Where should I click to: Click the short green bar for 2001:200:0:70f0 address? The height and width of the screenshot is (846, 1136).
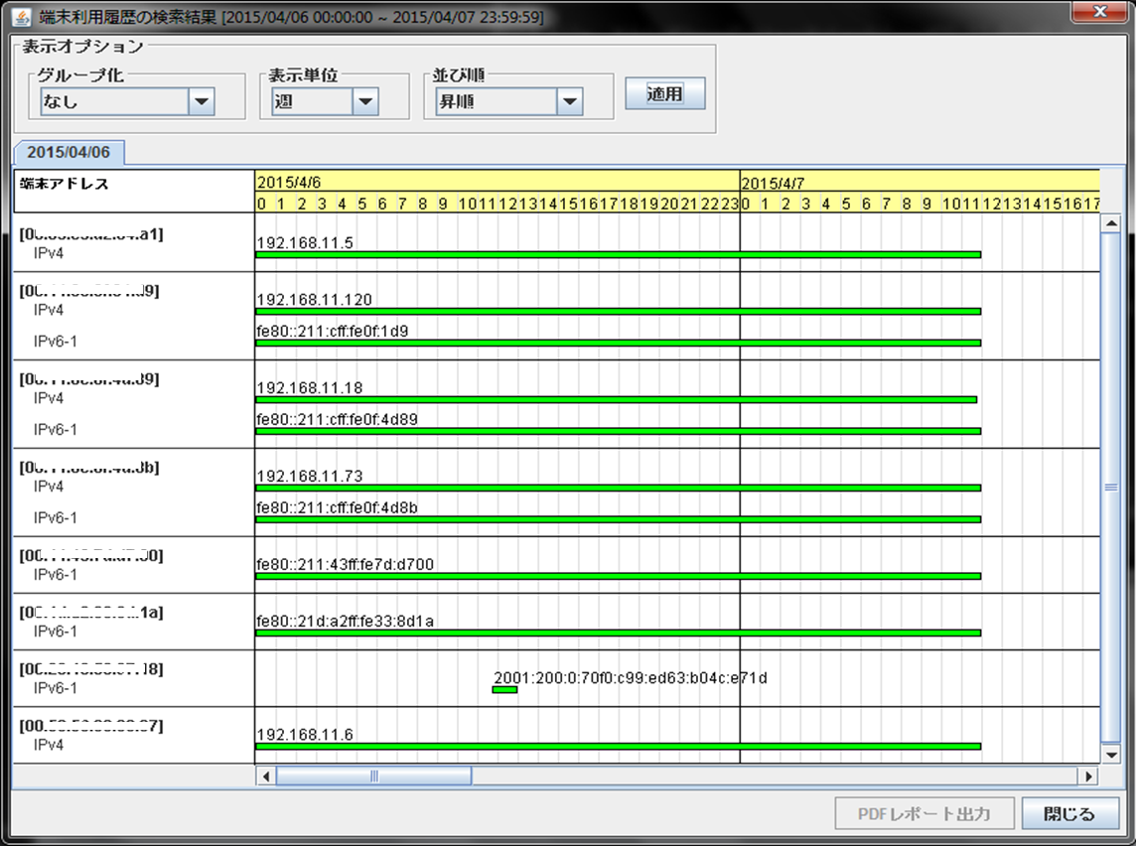tap(505, 690)
